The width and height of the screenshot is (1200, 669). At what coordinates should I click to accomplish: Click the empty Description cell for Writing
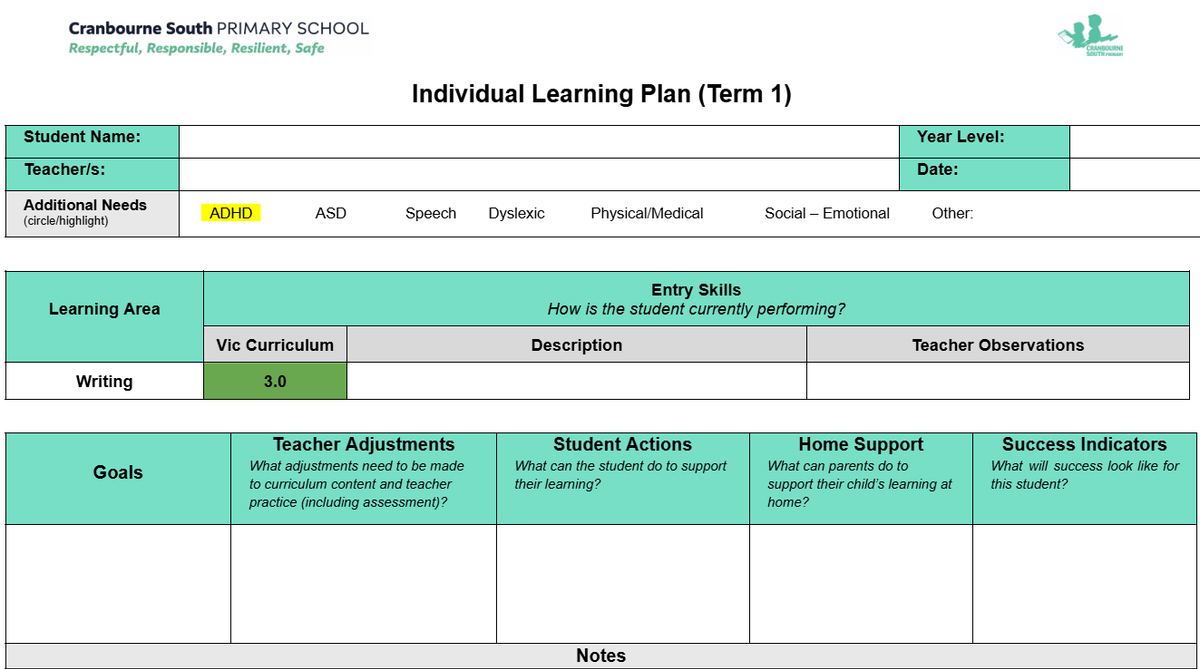[576, 381]
